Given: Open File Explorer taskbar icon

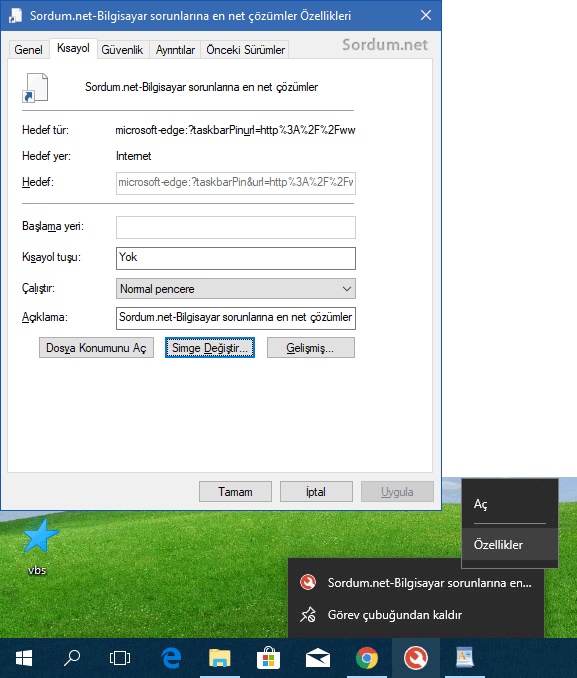Looking at the screenshot, I should (220, 658).
